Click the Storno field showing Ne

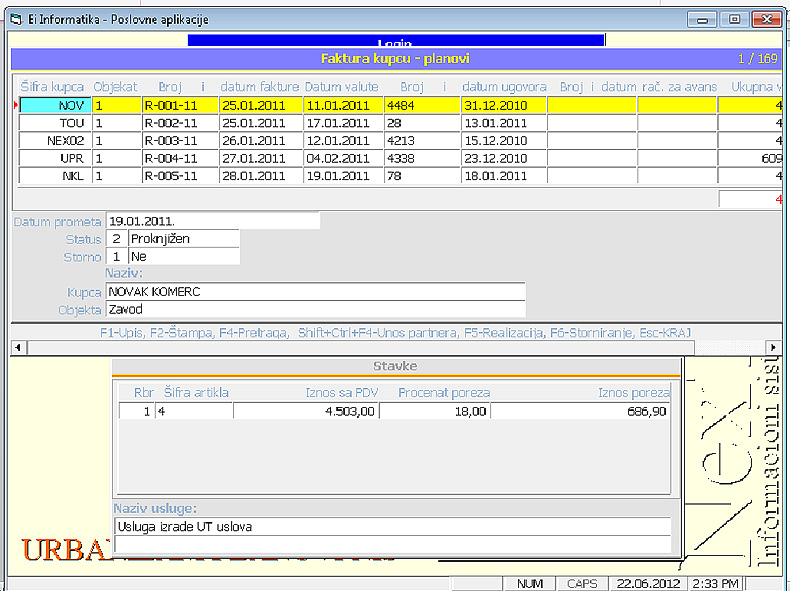pos(183,257)
